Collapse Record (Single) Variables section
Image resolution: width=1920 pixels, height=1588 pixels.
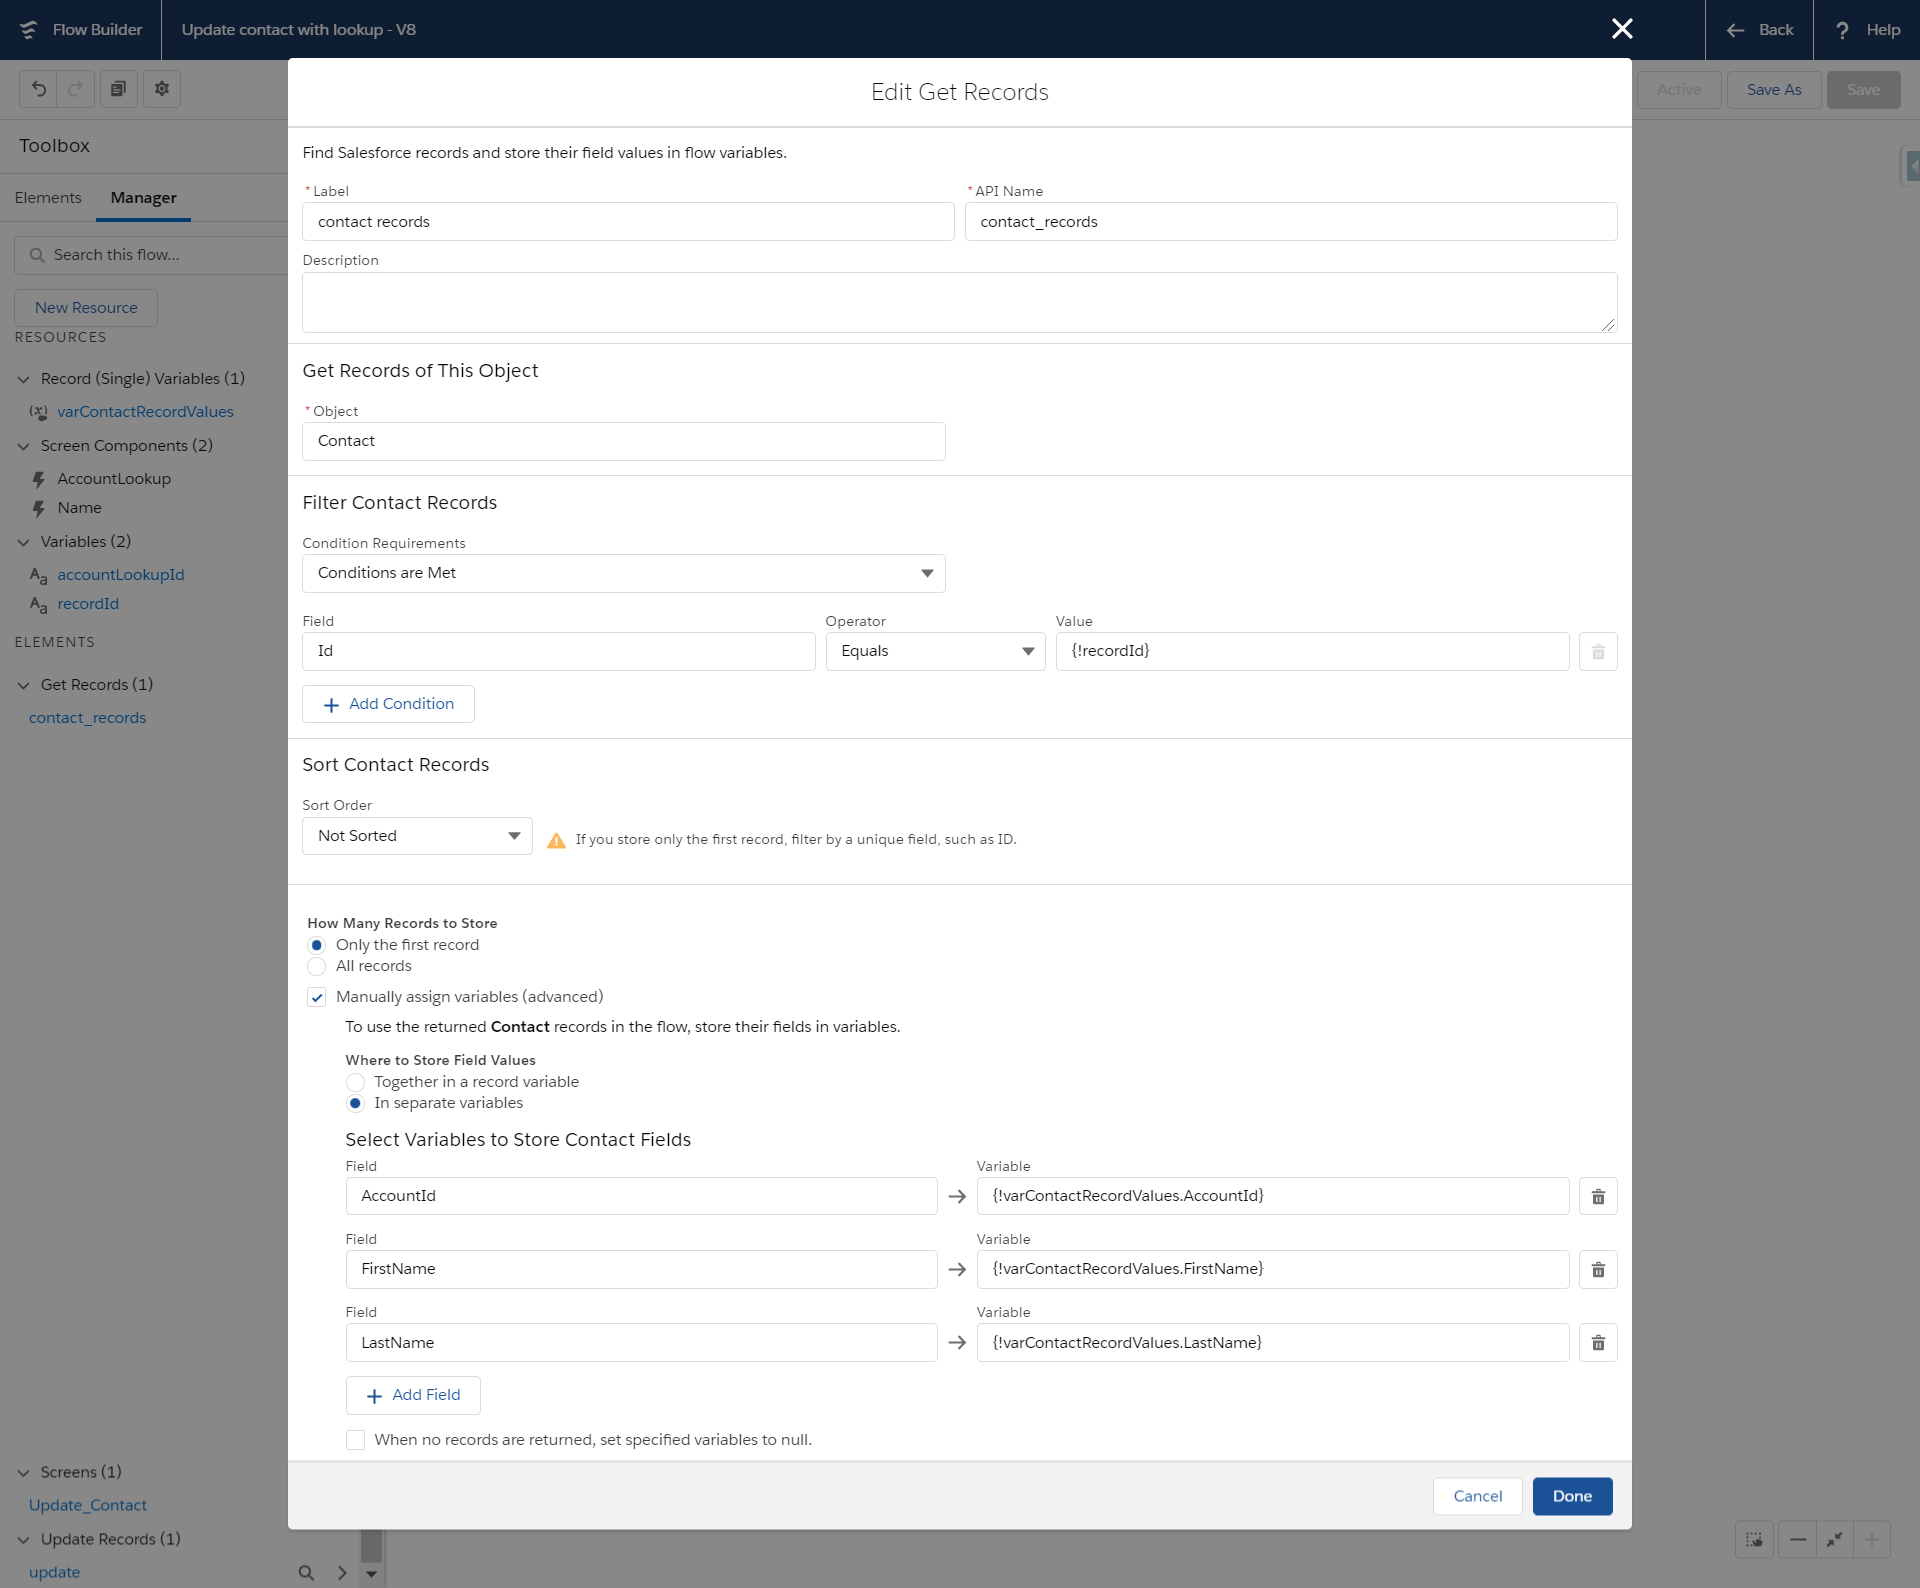23,379
